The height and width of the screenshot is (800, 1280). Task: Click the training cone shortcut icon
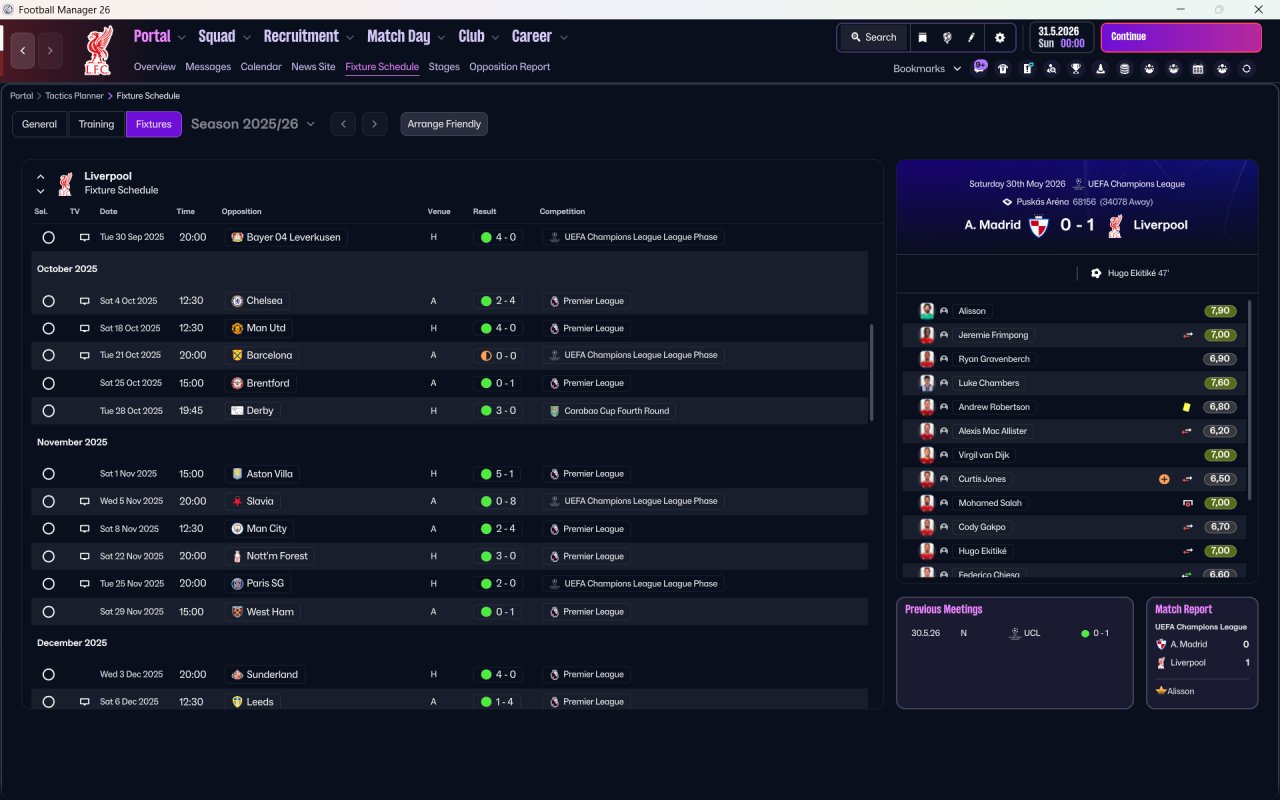coord(1100,69)
